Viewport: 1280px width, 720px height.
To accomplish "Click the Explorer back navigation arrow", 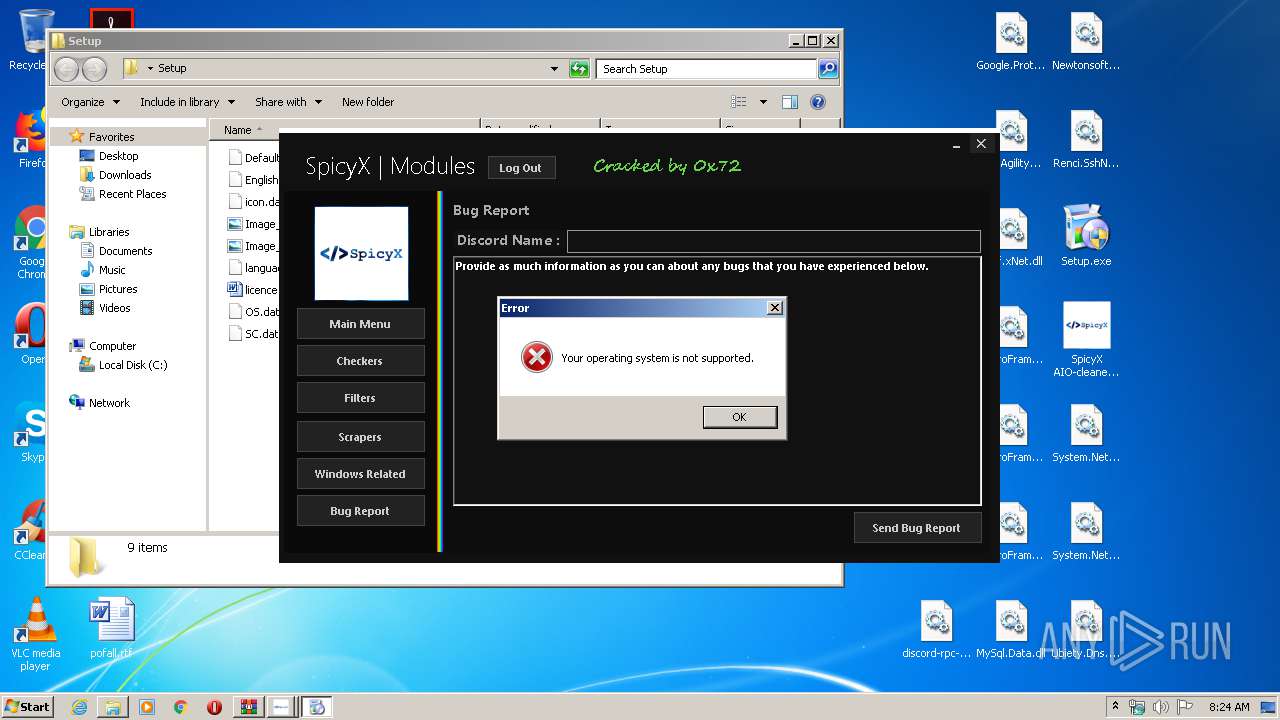I will point(67,69).
